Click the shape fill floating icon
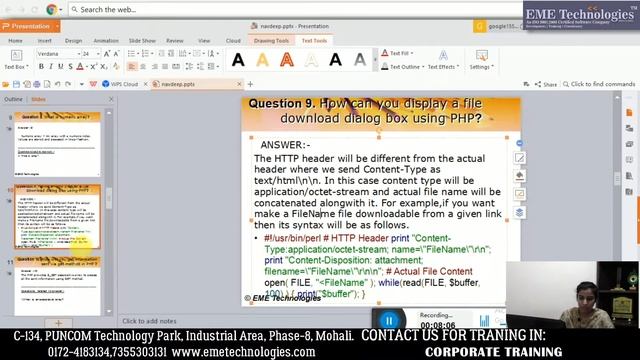Image resolution: width=640 pixels, height=360 pixels. click(519, 176)
